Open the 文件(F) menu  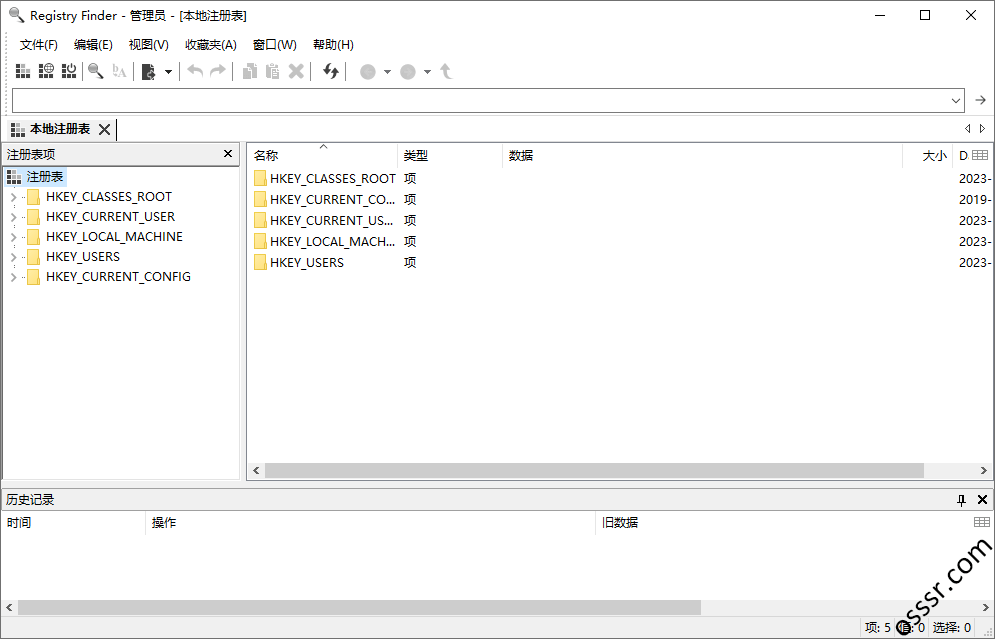(39, 44)
